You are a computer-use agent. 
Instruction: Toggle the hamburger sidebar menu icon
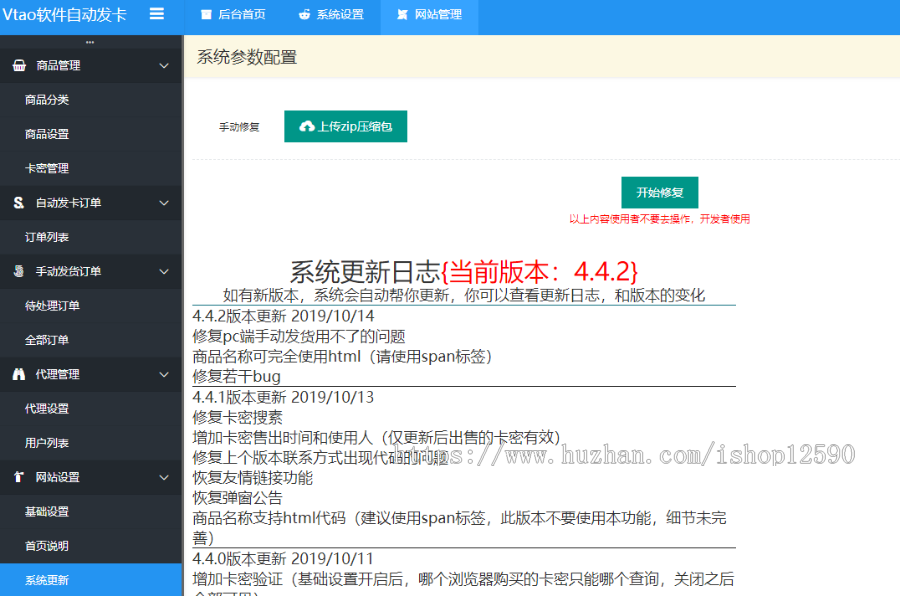point(157,14)
